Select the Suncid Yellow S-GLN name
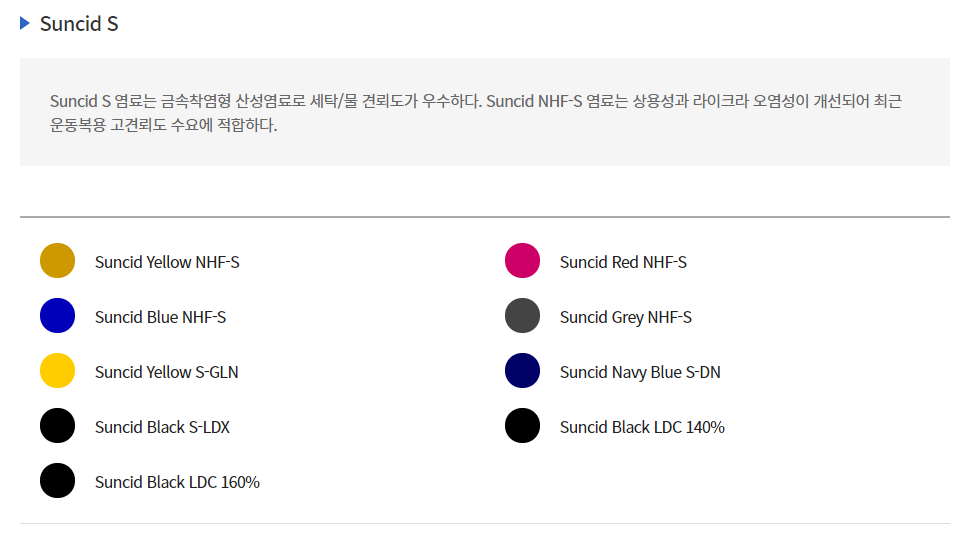Screen dimensions: 967x540 (167, 372)
